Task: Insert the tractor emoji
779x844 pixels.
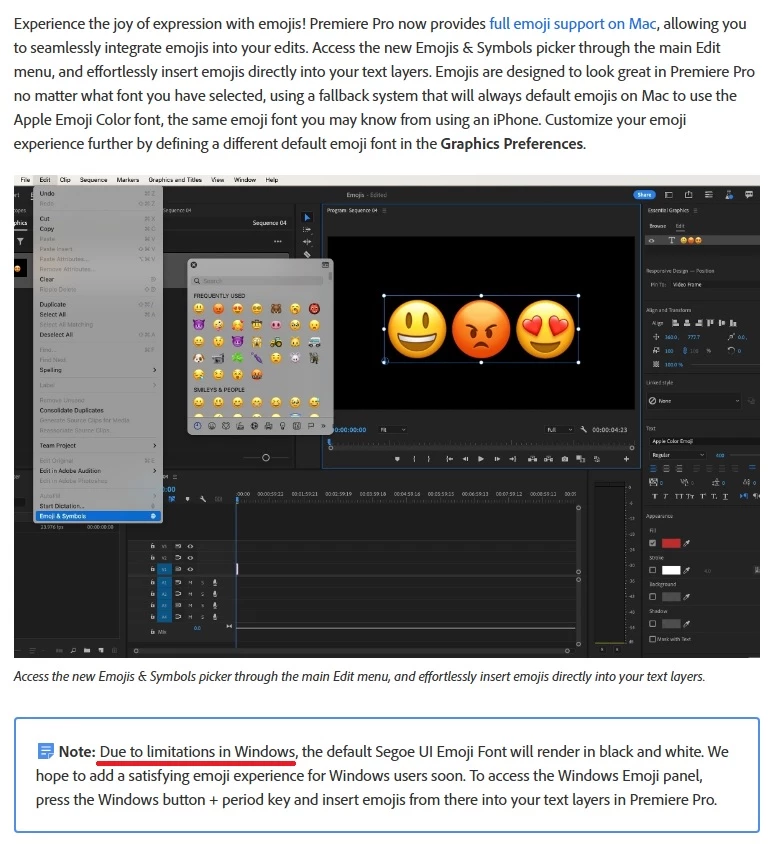Action: coord(276,341)
